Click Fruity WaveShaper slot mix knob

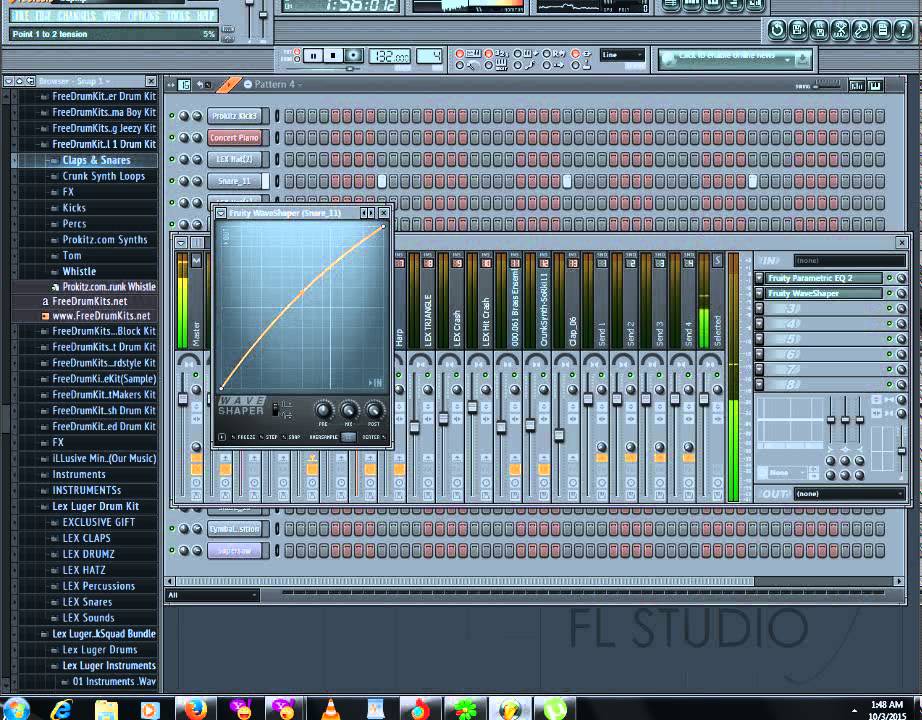901,293
